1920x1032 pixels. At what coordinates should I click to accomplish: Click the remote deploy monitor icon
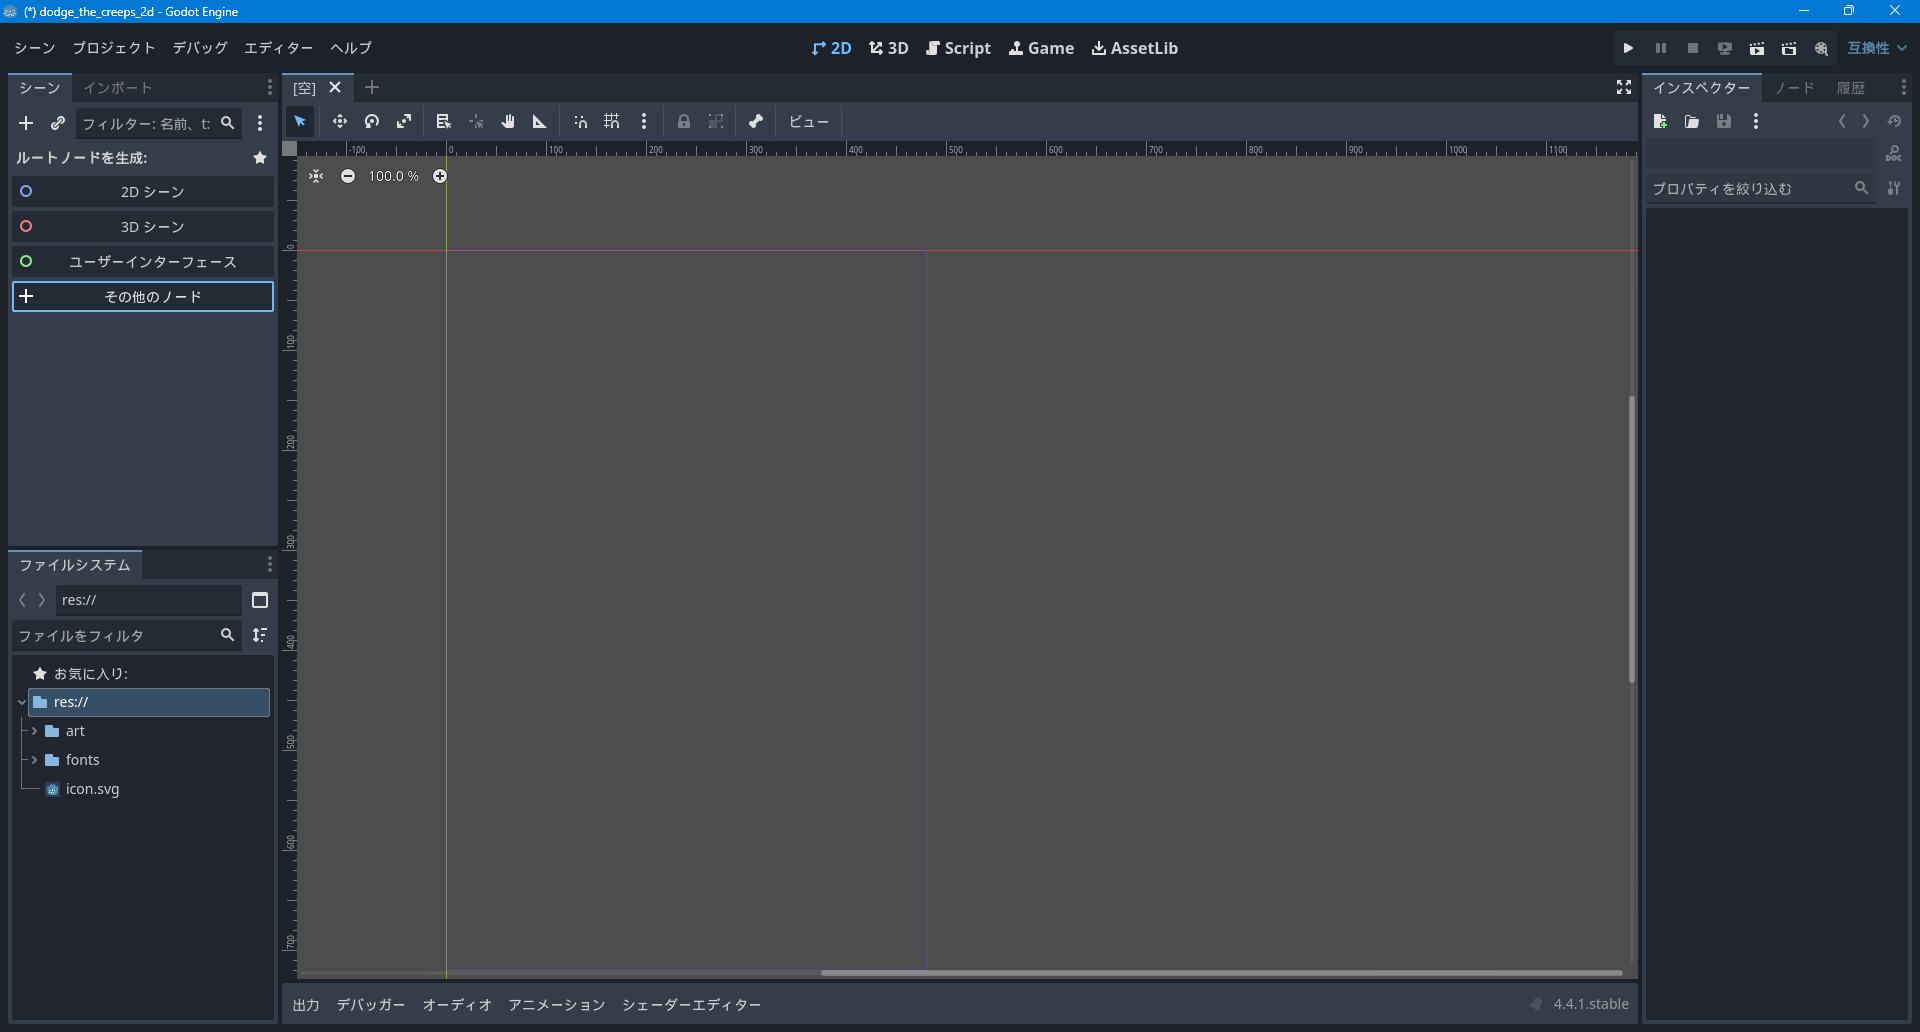[1725, 48]
